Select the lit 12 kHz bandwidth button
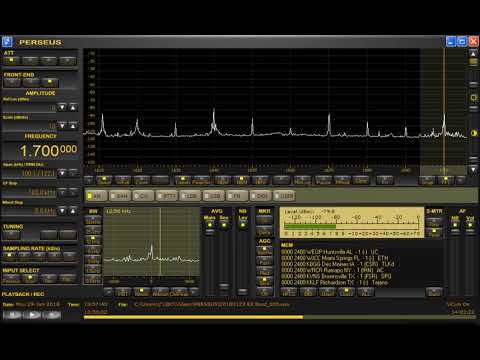This screenshot has width=480, height=360. [93, 240]
